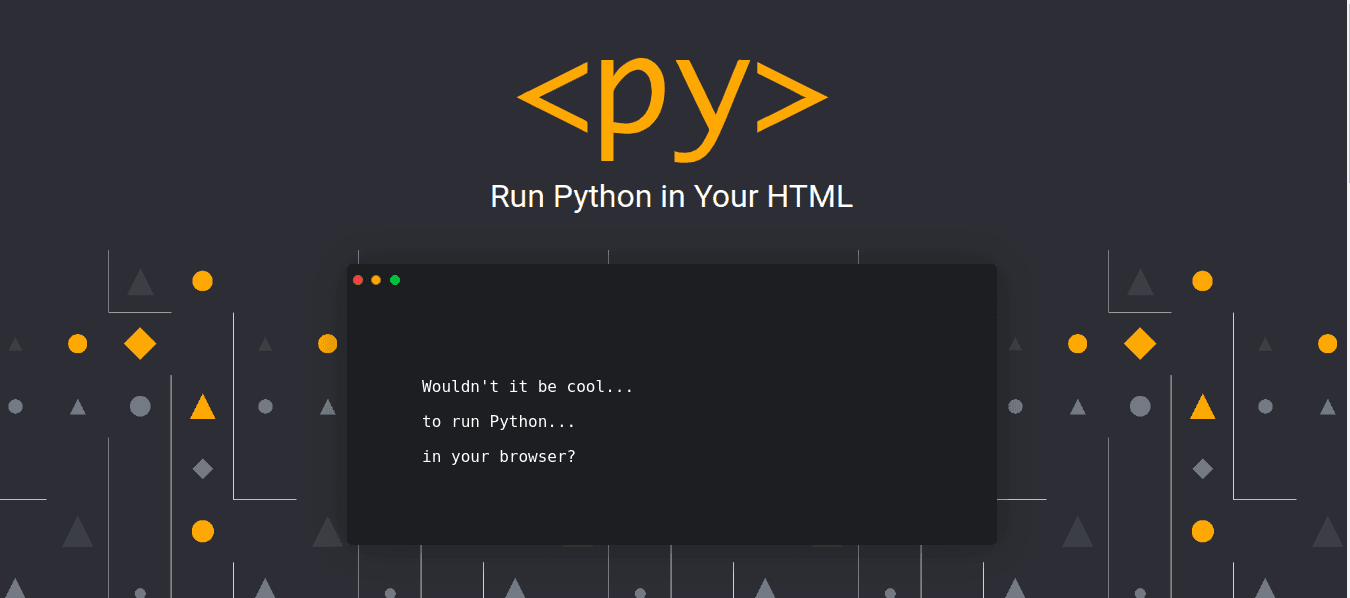The width and height of the screenshot is (1350, 598).
Task: Click the topmost orange circle on left side
Action: pos(203,281)
